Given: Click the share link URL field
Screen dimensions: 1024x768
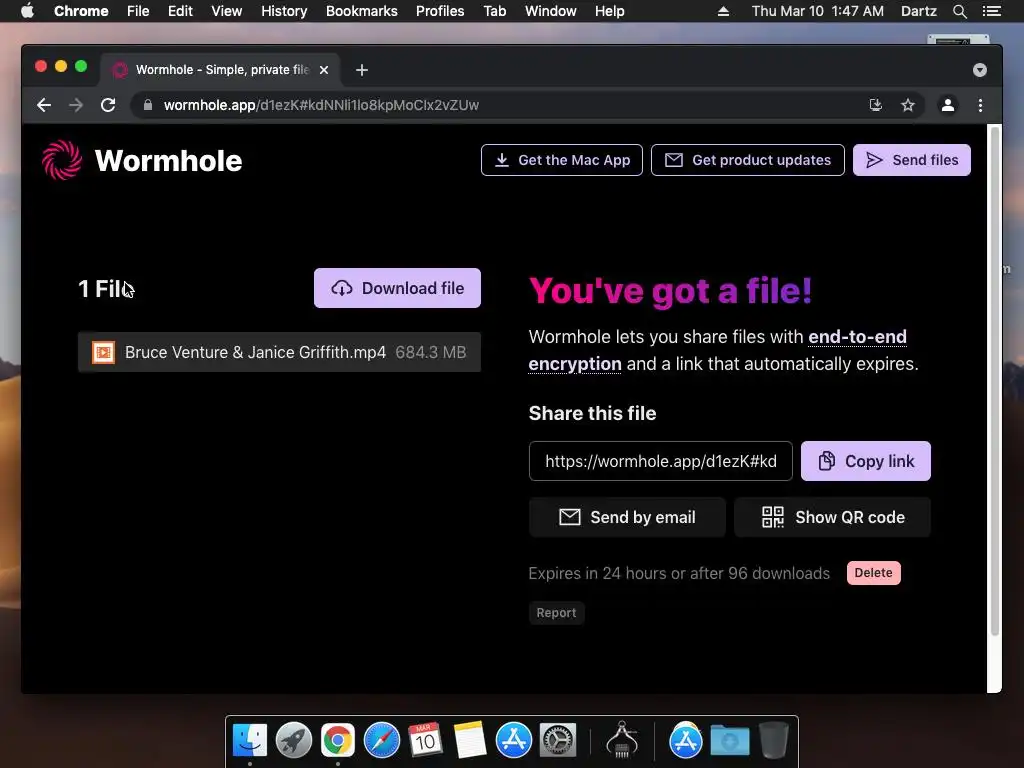Looking at the screenshot, I should (660, 461).
